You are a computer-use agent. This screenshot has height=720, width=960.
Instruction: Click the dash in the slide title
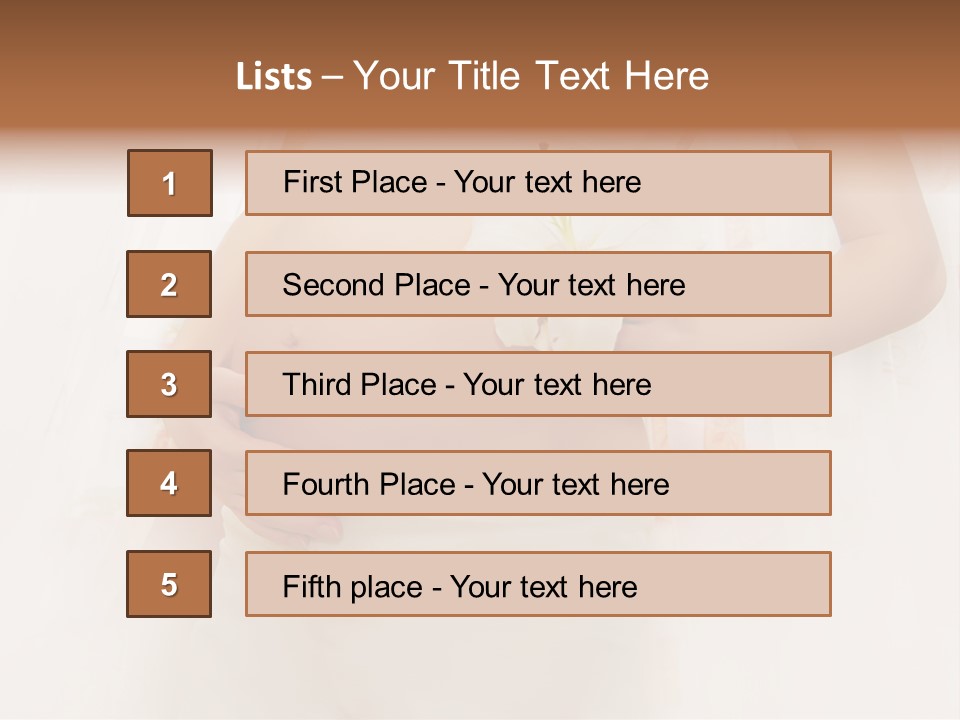pyautogui.click(x=333, y=77)
